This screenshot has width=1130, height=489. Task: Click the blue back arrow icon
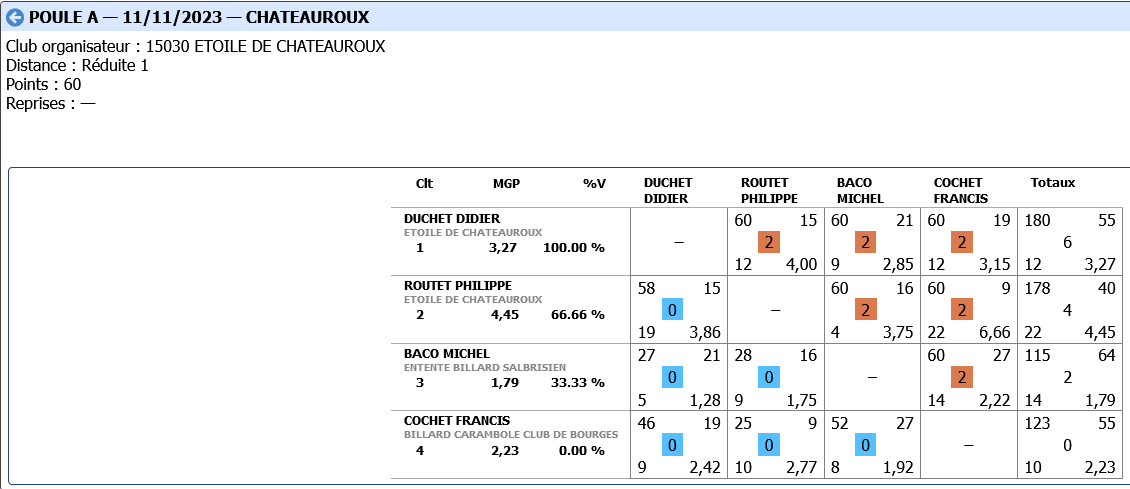pos(14,17)
